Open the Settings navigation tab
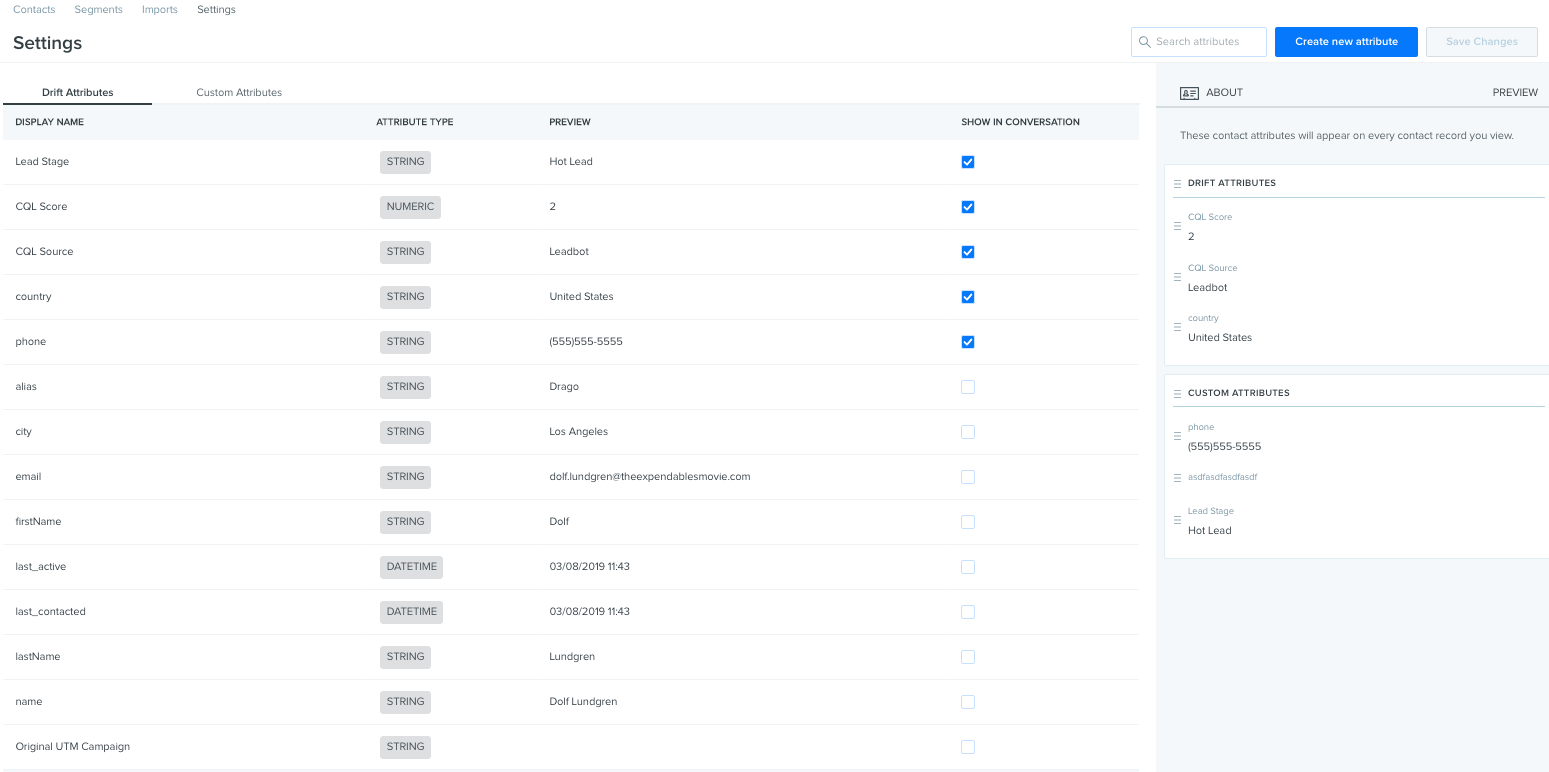Viewport: 1549px width, 772px height. 216,10
